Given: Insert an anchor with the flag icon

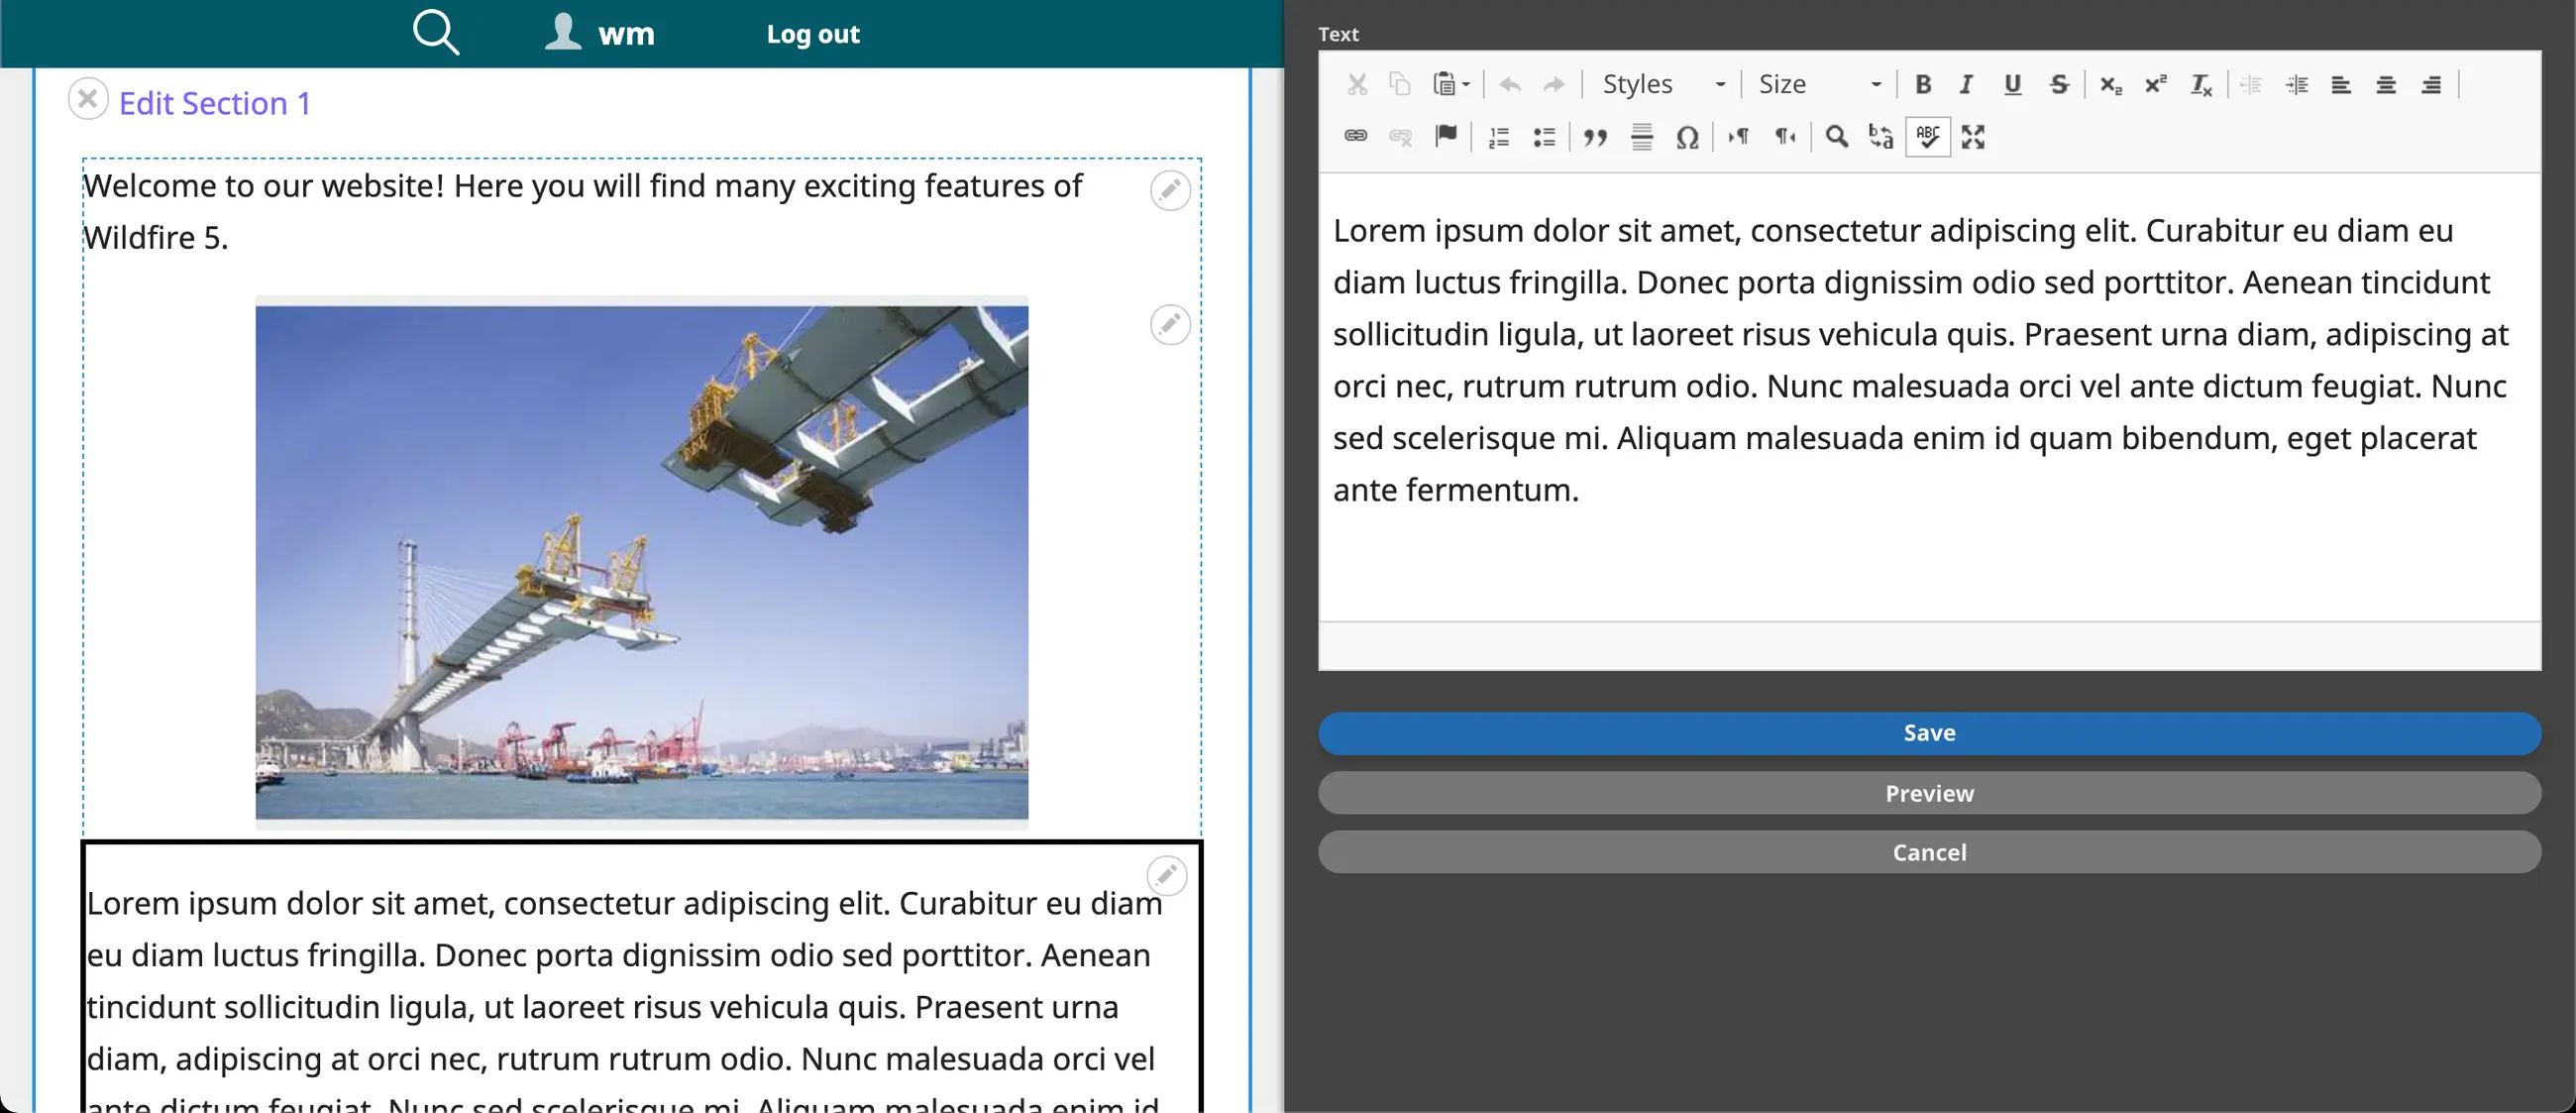Looking at the screenshot, I should [1445, 136].
